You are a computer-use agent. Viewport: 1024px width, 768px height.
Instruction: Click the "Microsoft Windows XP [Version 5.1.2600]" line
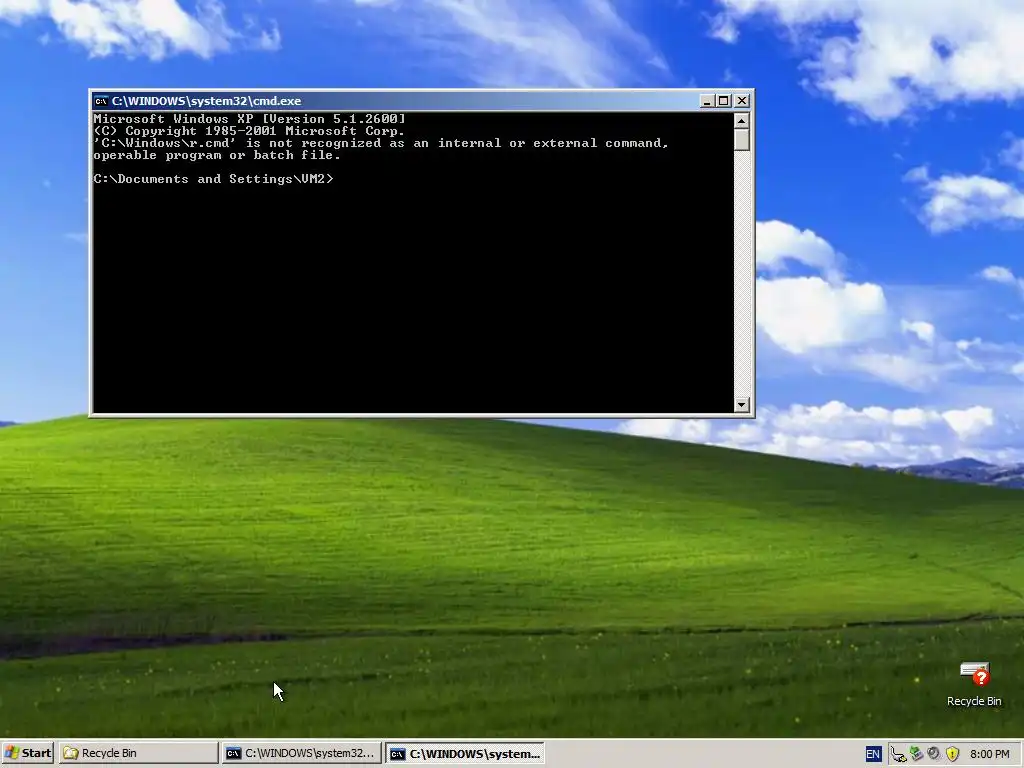[249, 119]
